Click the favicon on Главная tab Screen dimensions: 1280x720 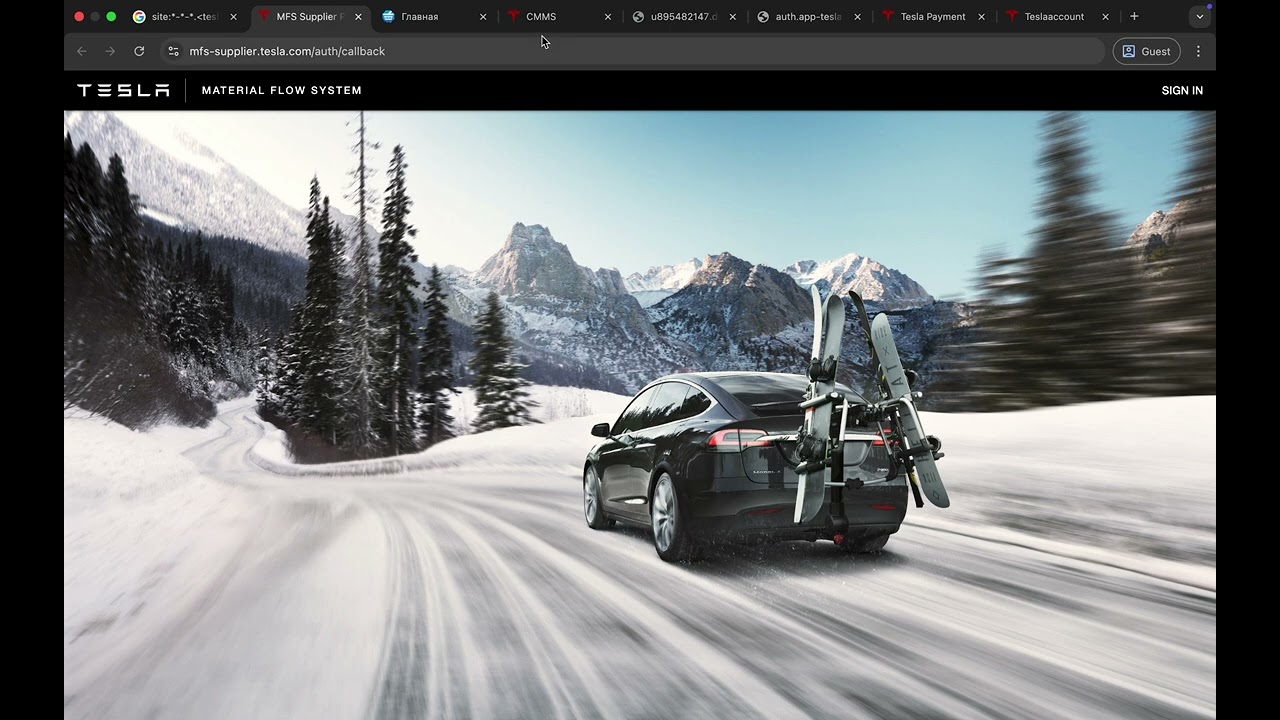388,17
